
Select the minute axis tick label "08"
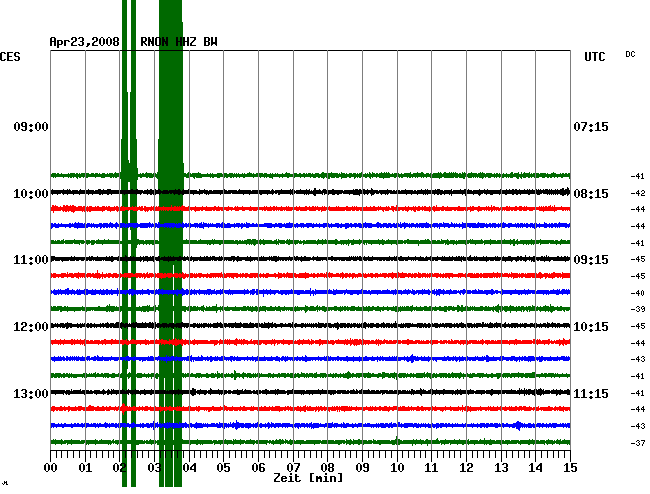pyautogui.click(x=327, y=468)
